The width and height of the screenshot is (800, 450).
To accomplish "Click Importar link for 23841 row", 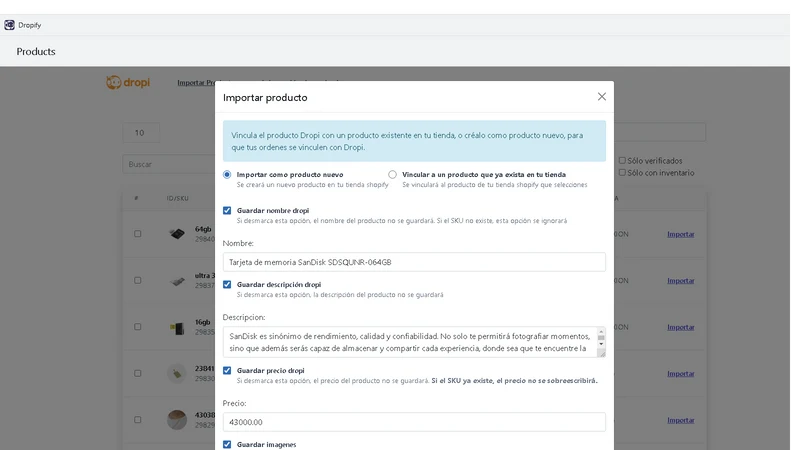I will 681,373.
